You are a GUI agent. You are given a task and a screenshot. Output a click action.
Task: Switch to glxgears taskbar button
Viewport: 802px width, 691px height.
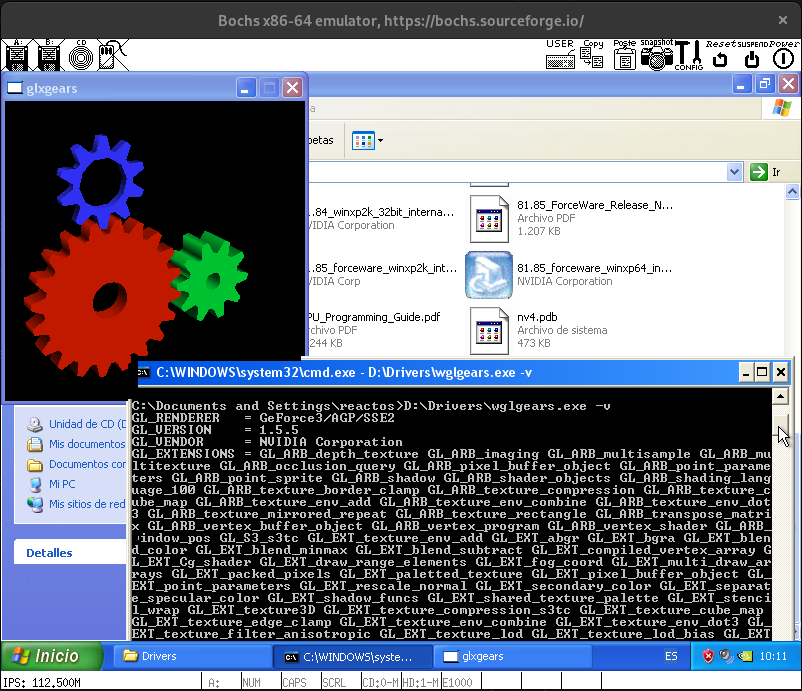point(513,656)
